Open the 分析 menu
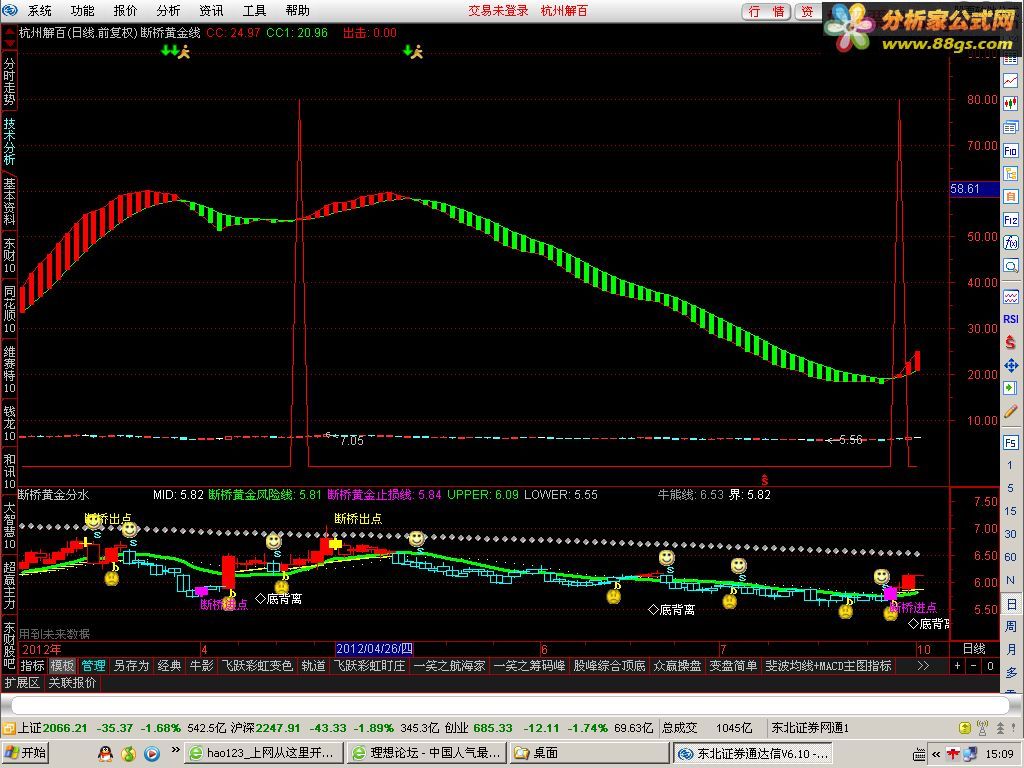The height and width of the screenshot is (768, 1024). 168,10
